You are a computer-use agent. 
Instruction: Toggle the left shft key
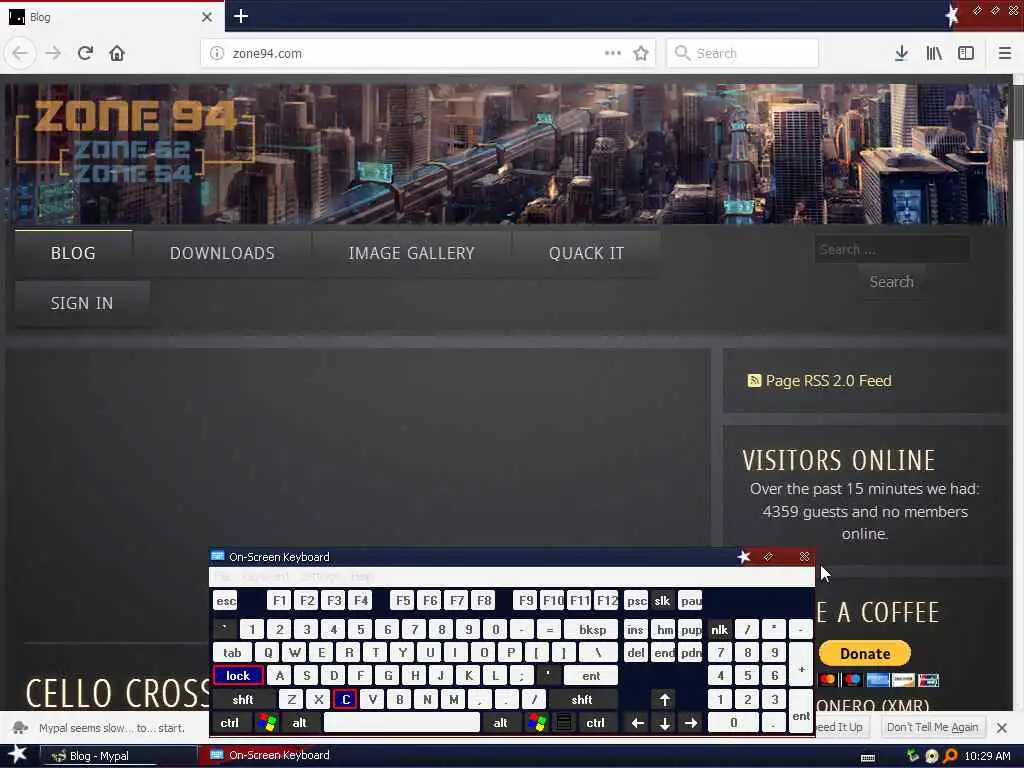[244, 699]
